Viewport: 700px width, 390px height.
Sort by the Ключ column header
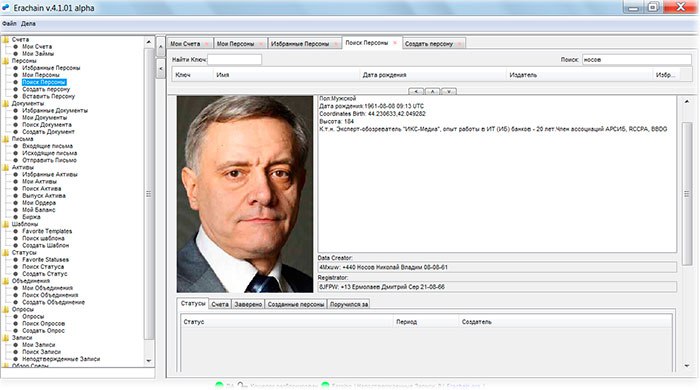192,75
